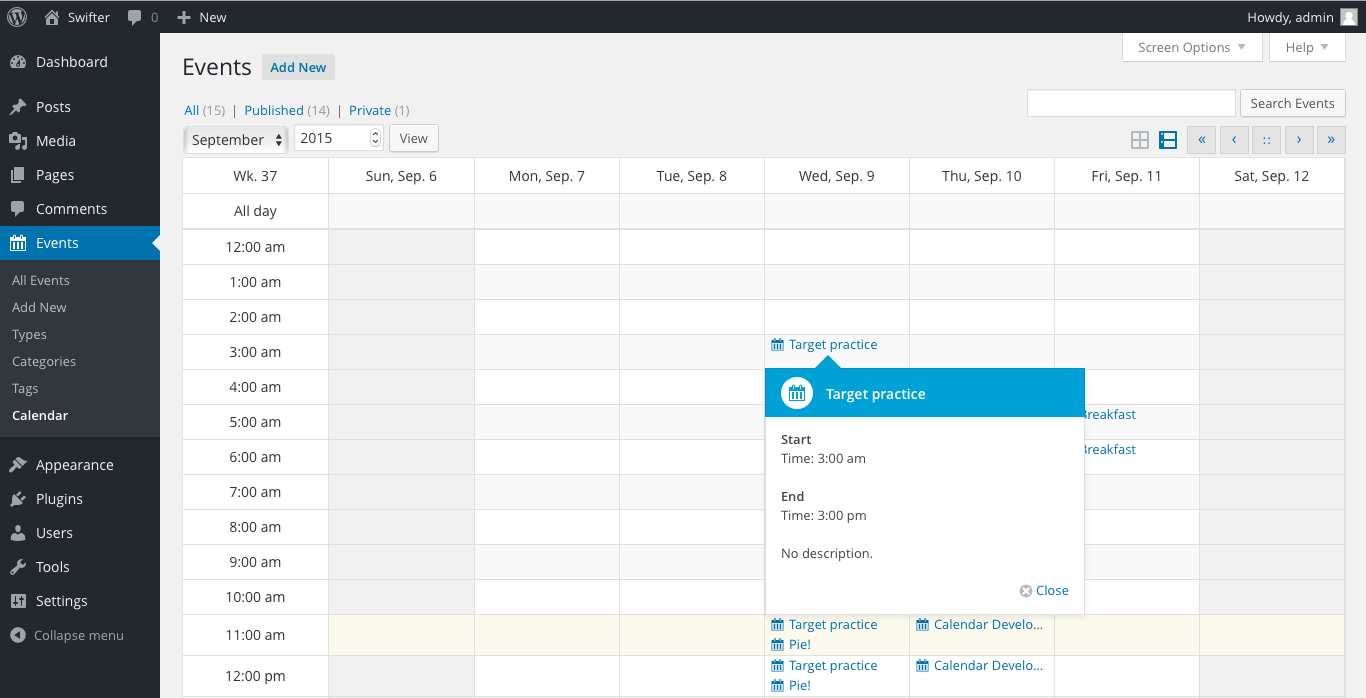Filter by Published events
The height and width of the screenshot is (698, 1366).
point(273,110)
